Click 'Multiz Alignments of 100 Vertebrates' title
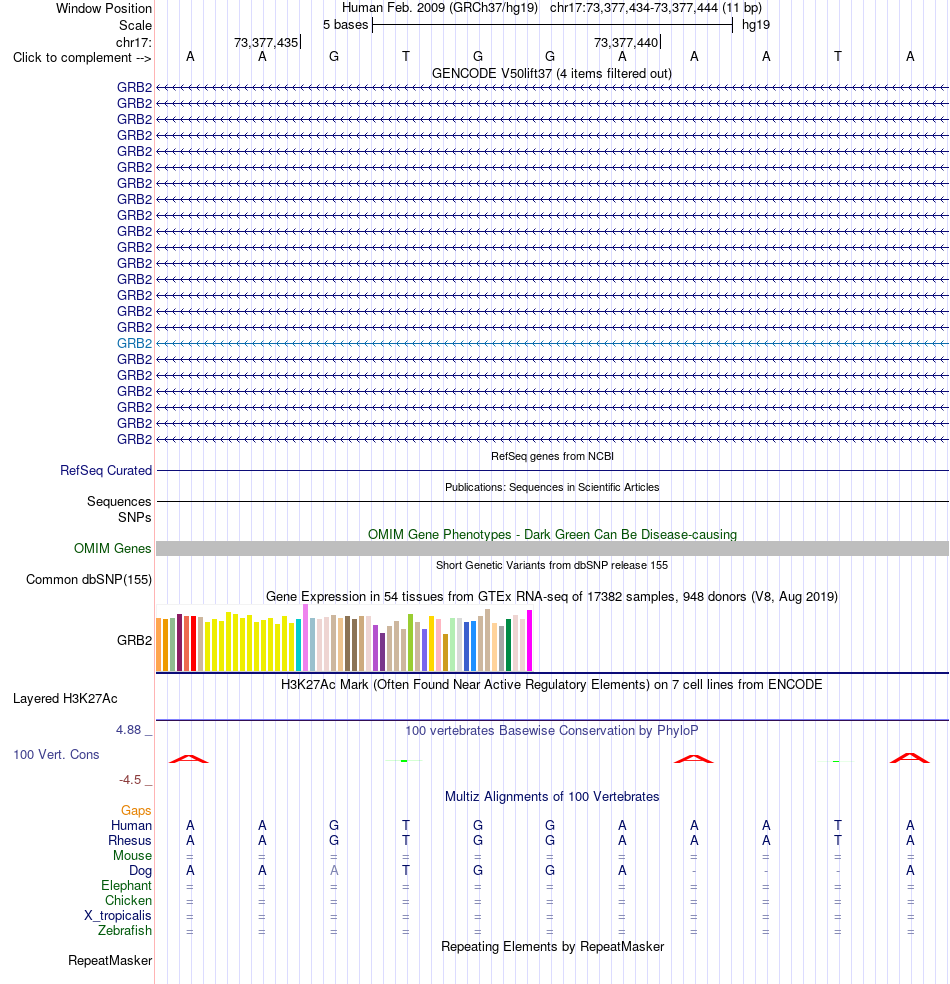Viewport: 950px width, 984px height. click(552, 796)
